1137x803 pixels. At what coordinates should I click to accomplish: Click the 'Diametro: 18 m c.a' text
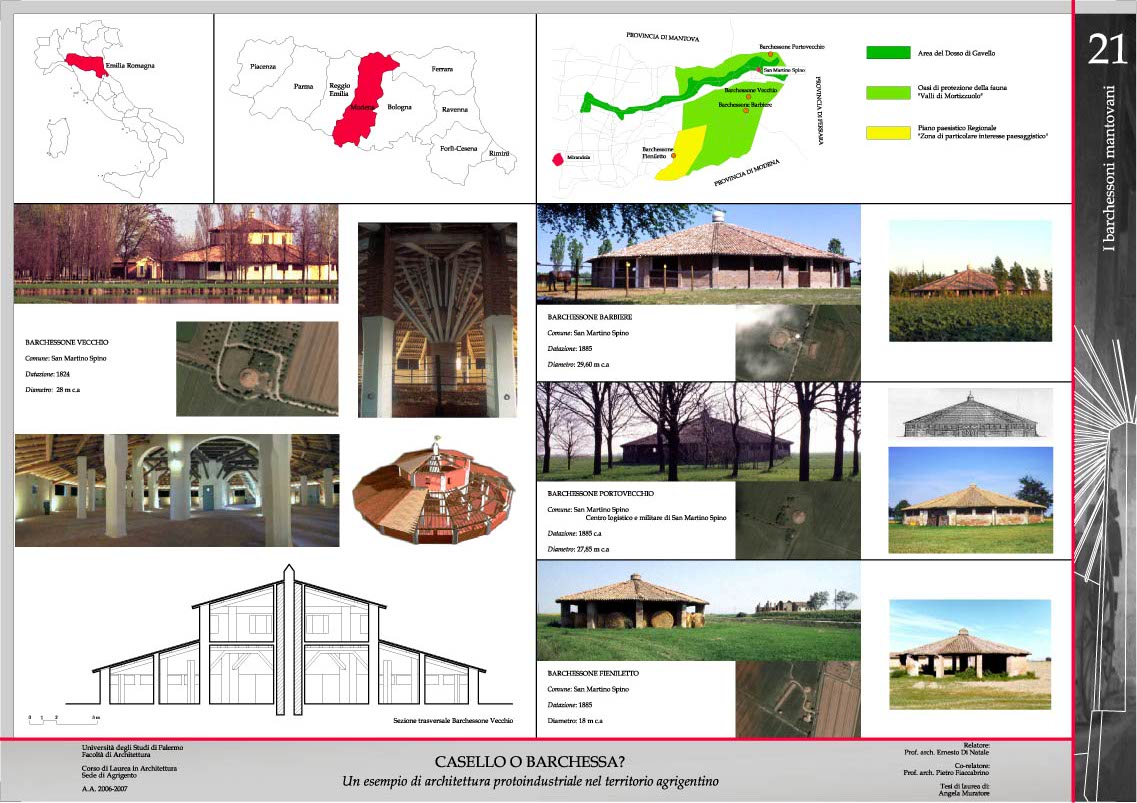(x=574, y=721)
